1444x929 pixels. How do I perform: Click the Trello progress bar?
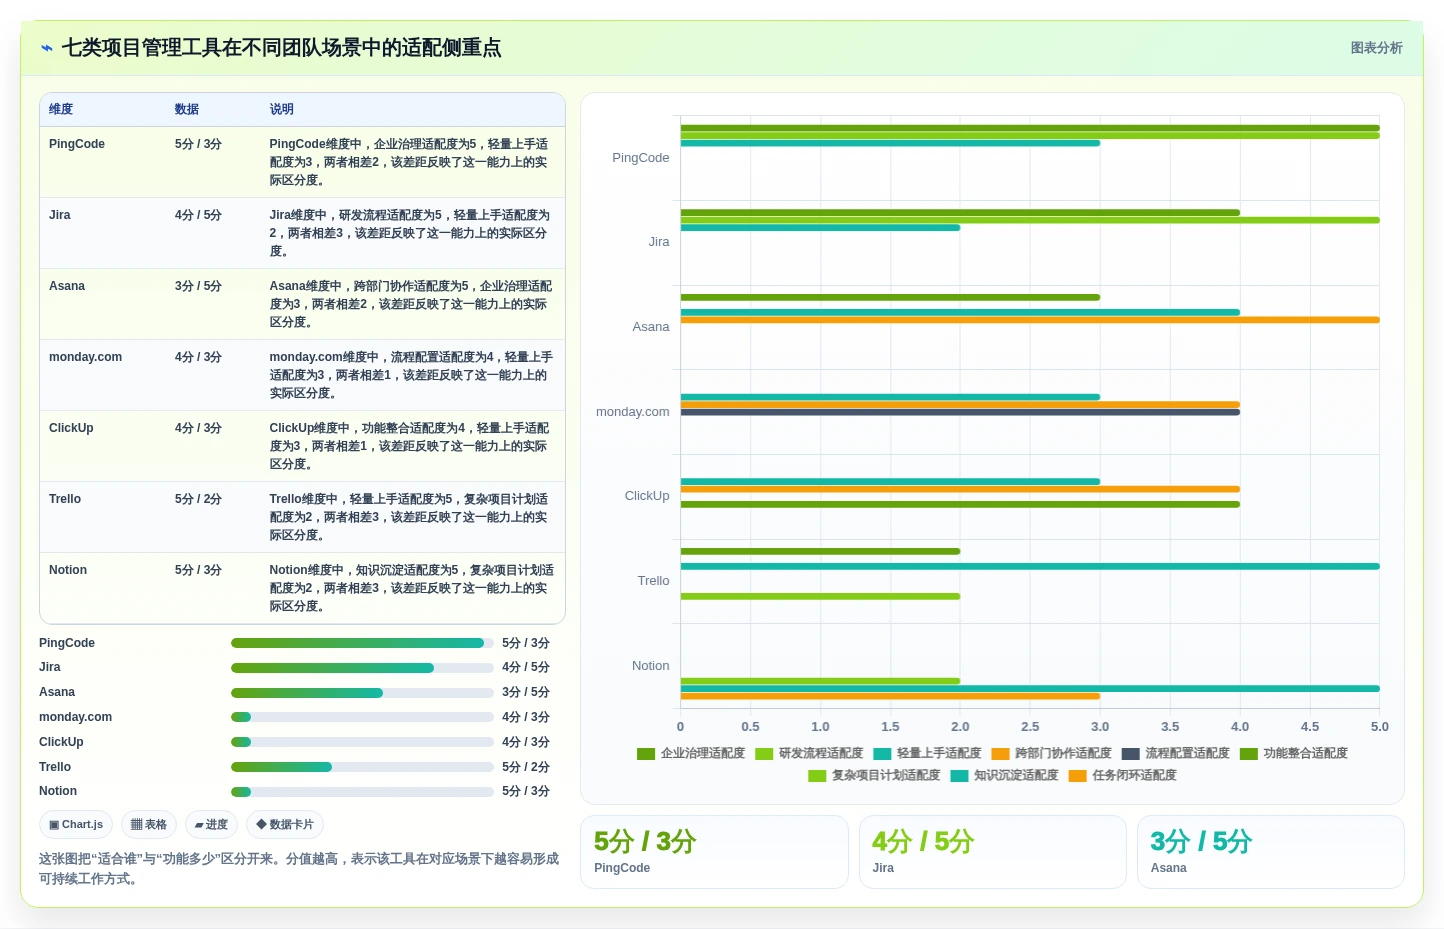pyautogui.click(x=362, y=767)
